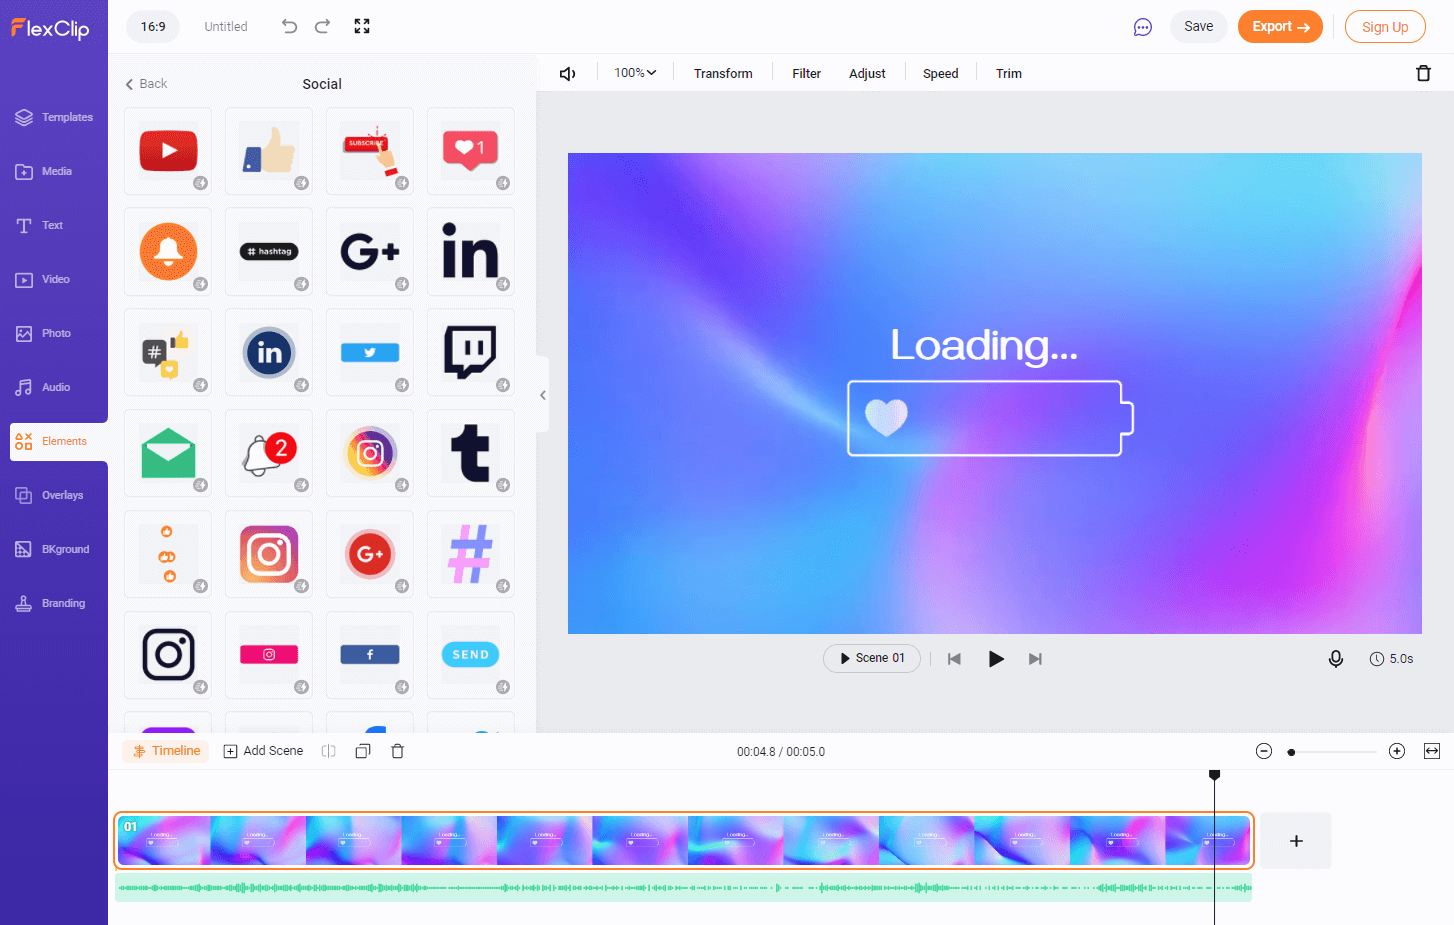Click the Export button
The height and width of the screenshot is (925, 1454).
pos(1280,27)
